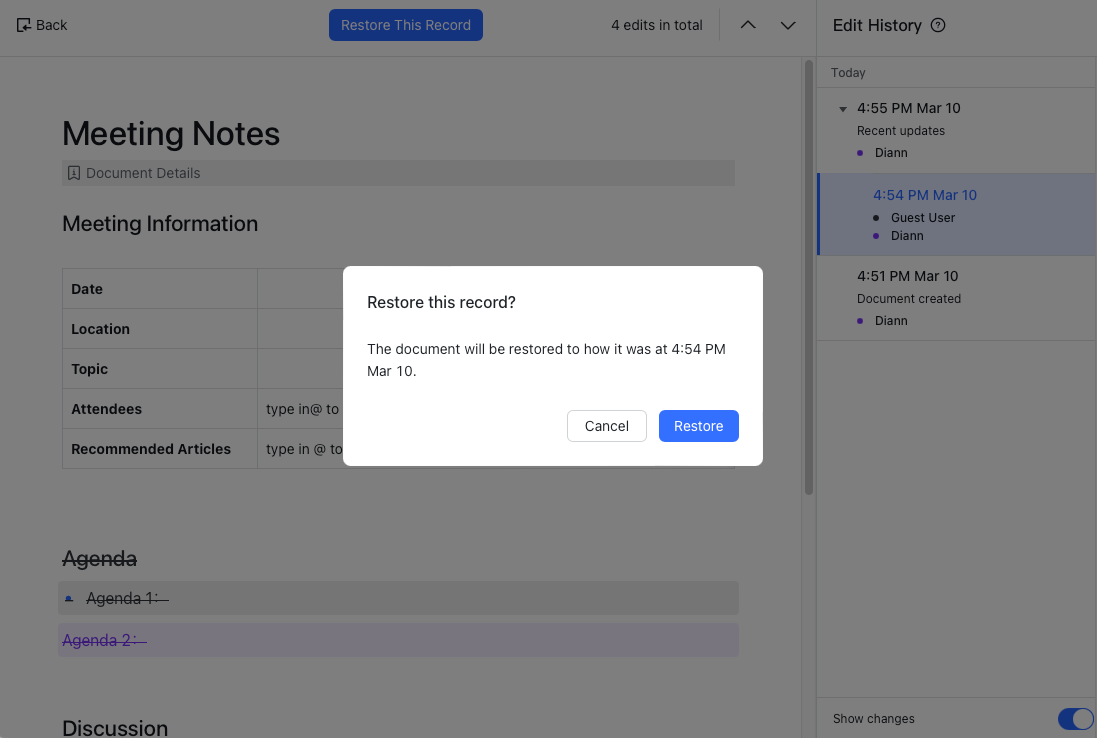Click the Attendees input cell
Viewport: 1097px width, 738px height.
[x=302, y=409]
